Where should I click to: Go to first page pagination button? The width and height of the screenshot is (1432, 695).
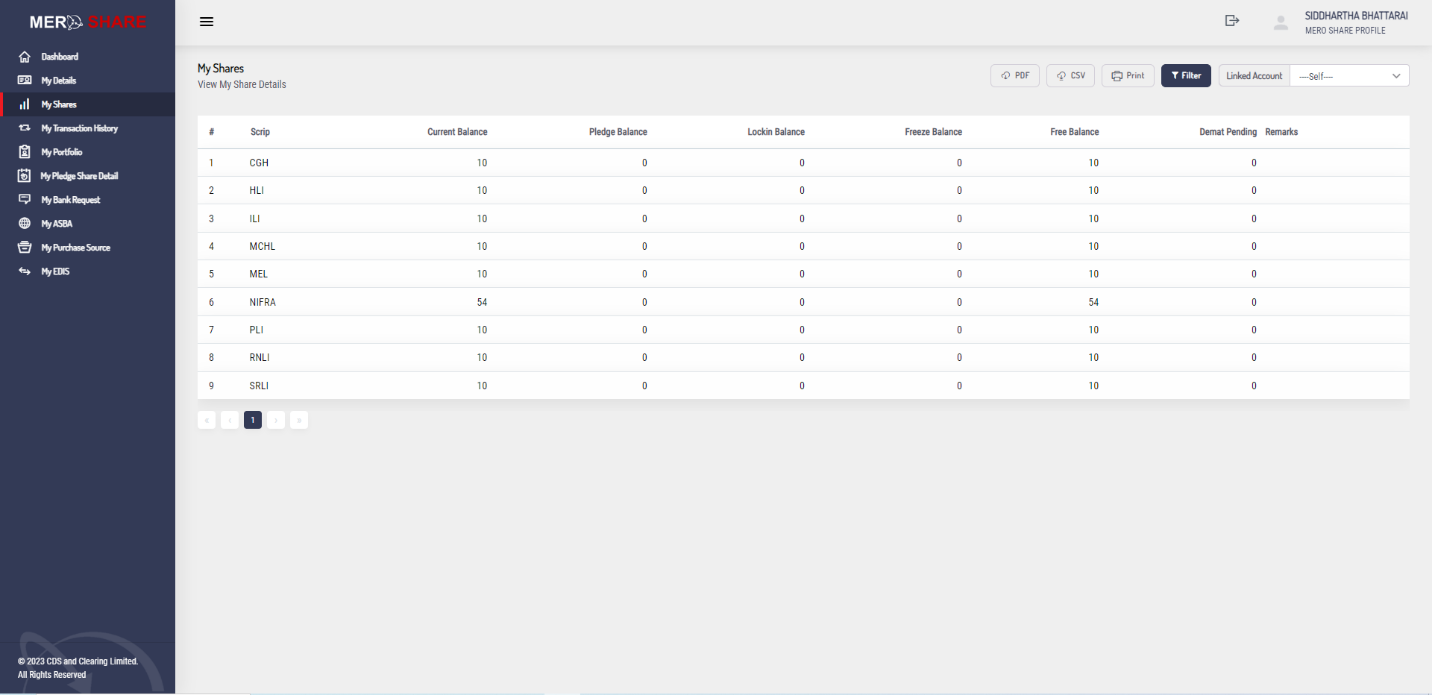[x=207, y=420]
